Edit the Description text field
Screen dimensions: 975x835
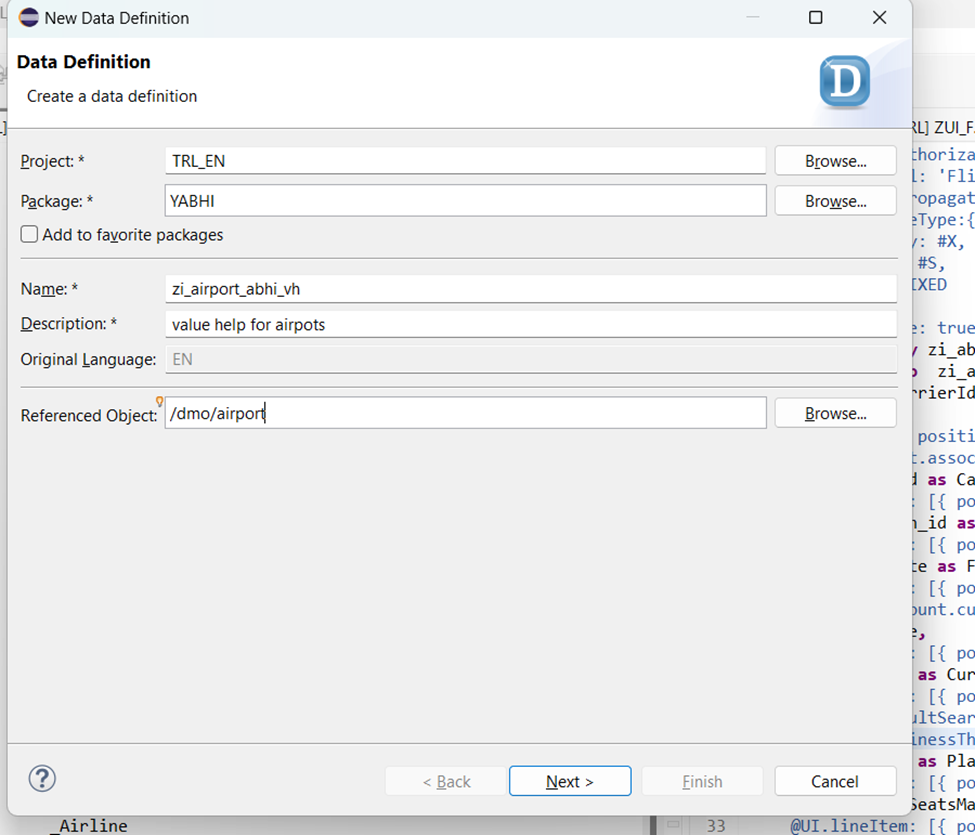[530, 324]
